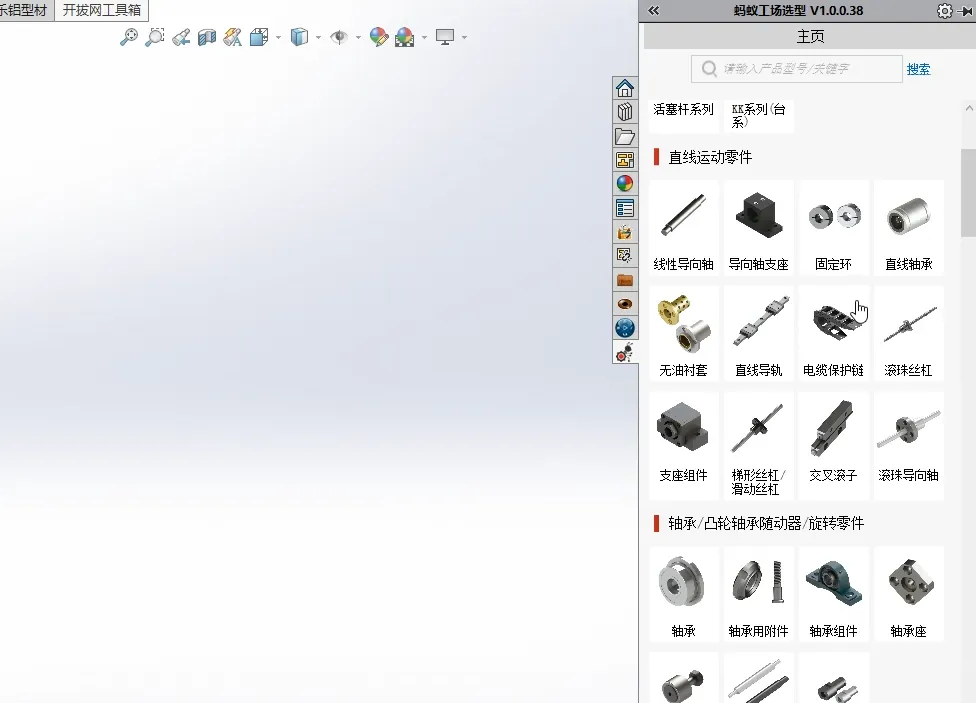The height and width of the screenshot is (703, 976).
Task: Toggle the auto-show pin in the pane header
Action: pos(965,11)
